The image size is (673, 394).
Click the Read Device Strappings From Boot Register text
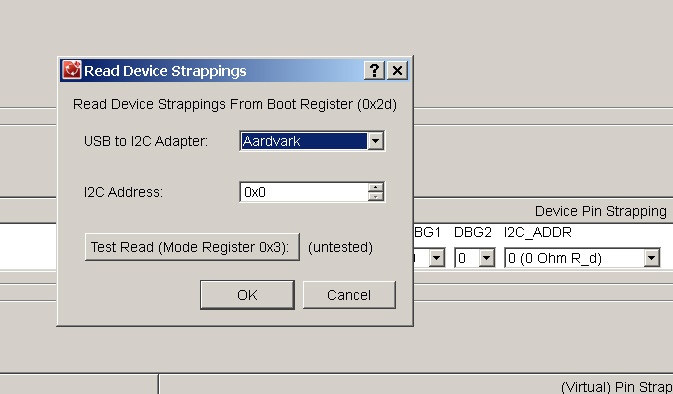[x=235, y=104]
